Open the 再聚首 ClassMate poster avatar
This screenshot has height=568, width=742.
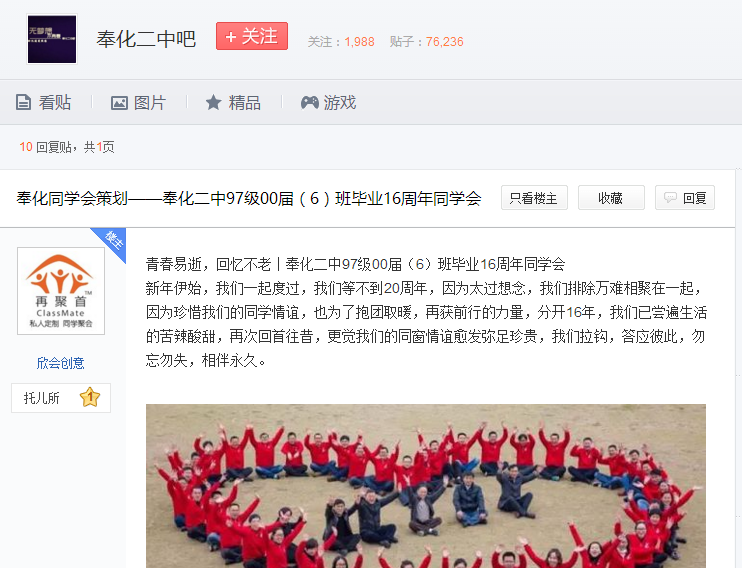coord(61,291)
